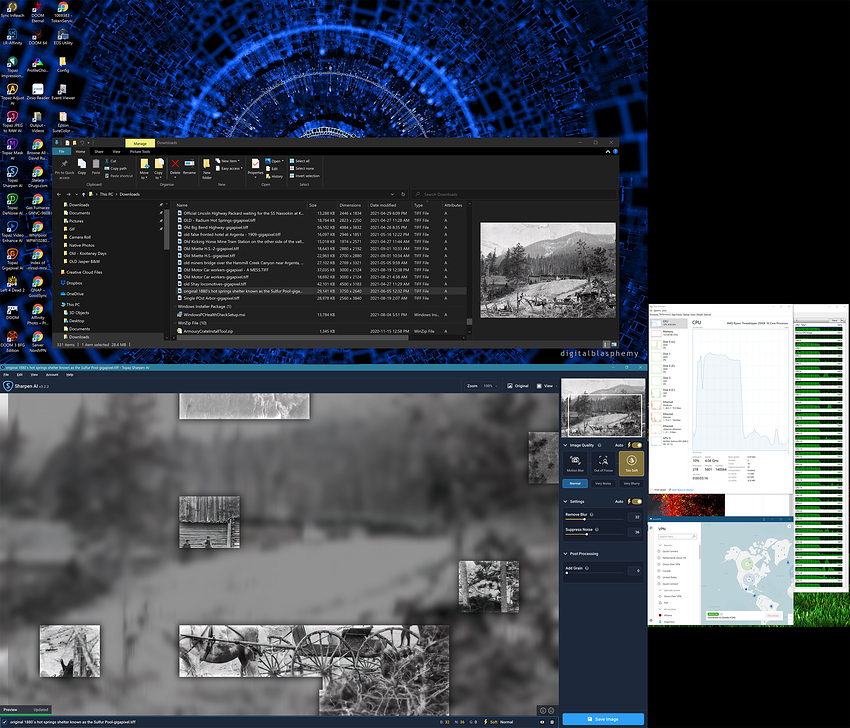Toggle the Original image comparison
850x728 pixels.
(516, 385)
